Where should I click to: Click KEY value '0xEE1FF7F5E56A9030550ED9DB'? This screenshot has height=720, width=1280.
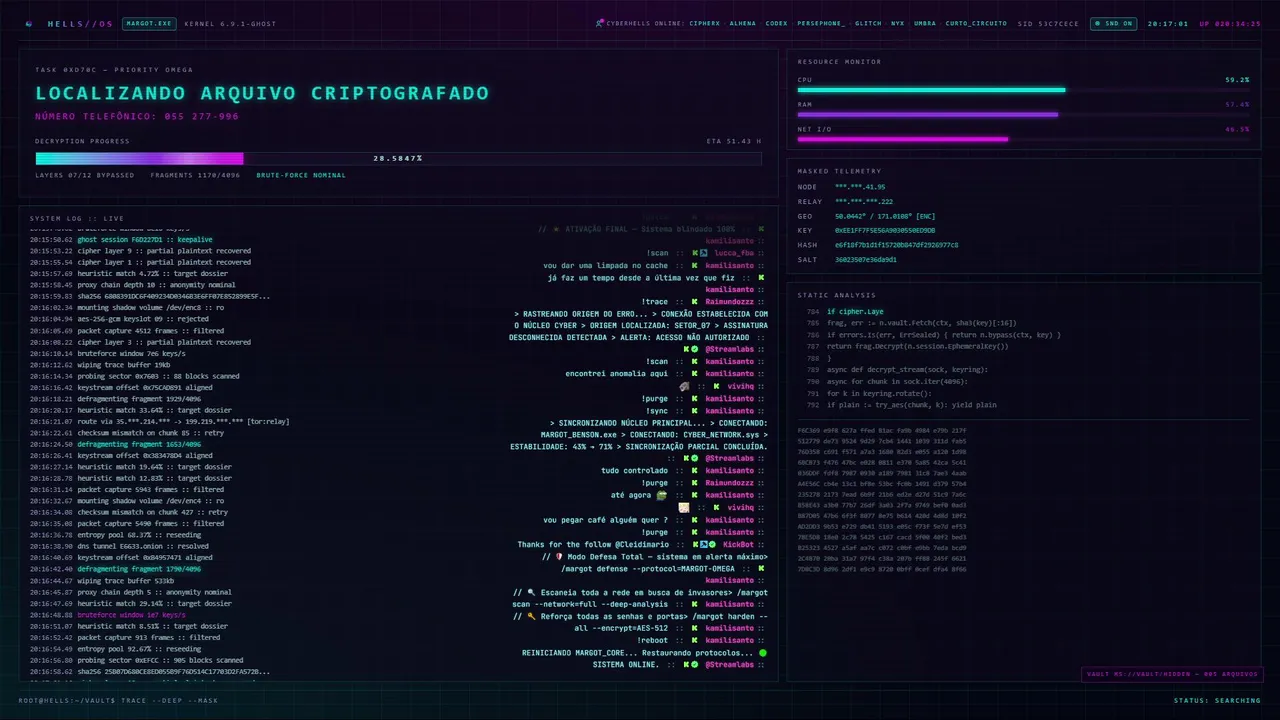[x=885, y=230]
